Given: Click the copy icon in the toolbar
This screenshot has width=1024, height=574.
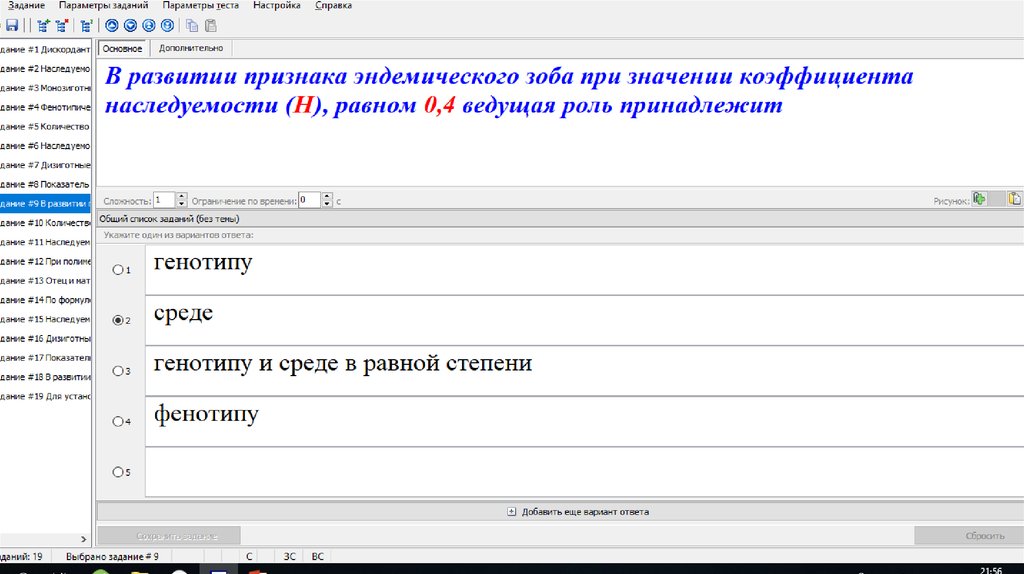Looking at the screenshot, I should (192, 25).
